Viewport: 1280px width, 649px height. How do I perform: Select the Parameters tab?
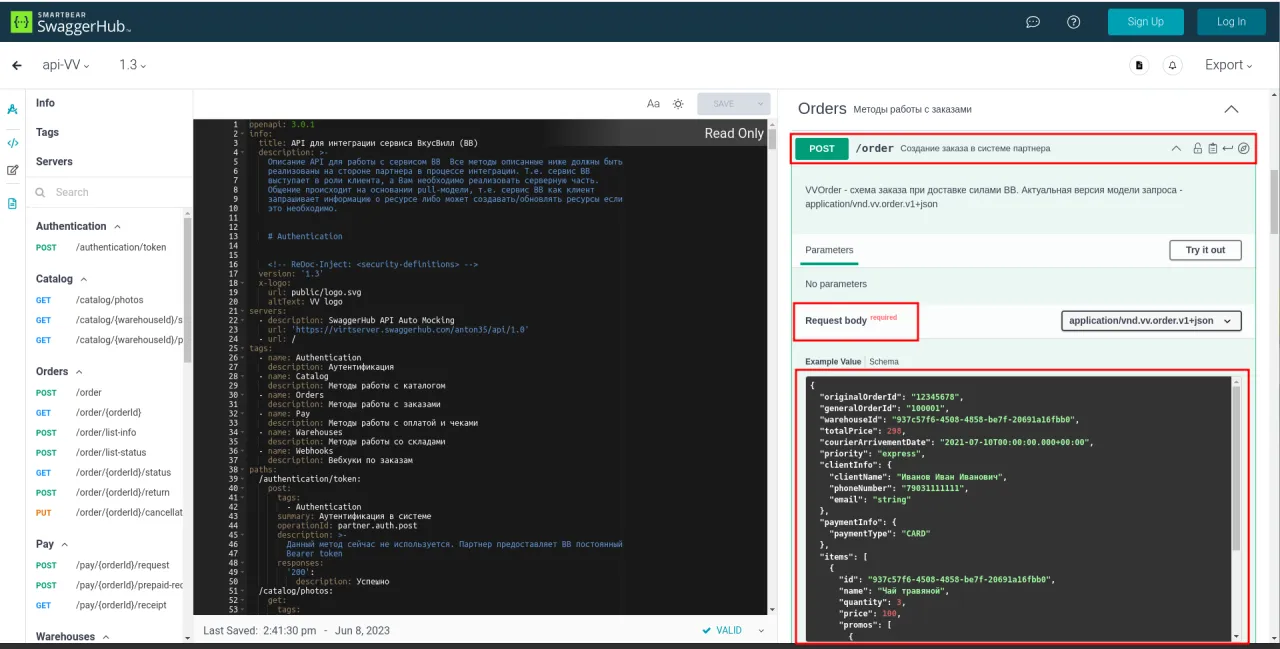point(829,250)
